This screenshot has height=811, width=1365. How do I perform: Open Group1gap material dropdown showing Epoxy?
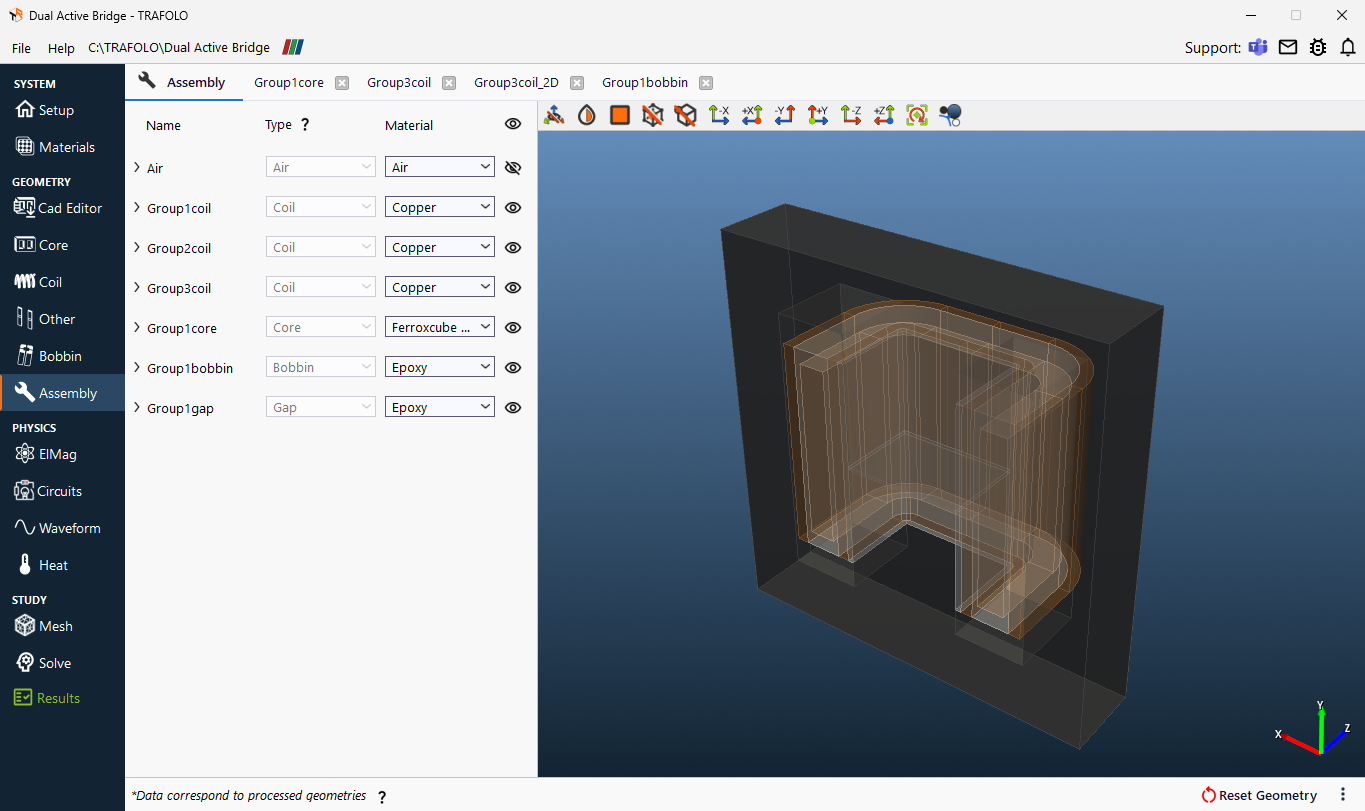[440, 407]
